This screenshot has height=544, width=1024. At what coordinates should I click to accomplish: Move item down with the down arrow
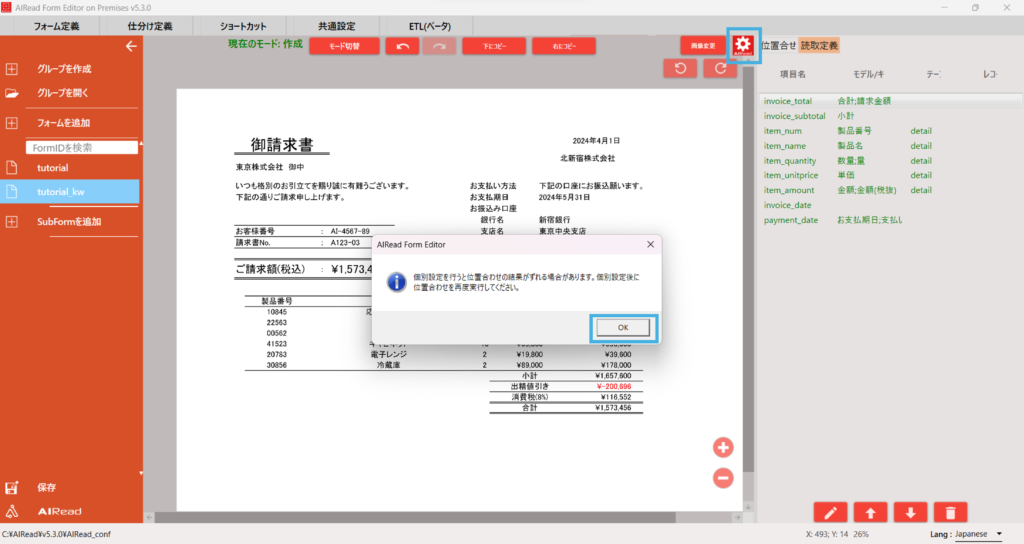click(910, 512)
